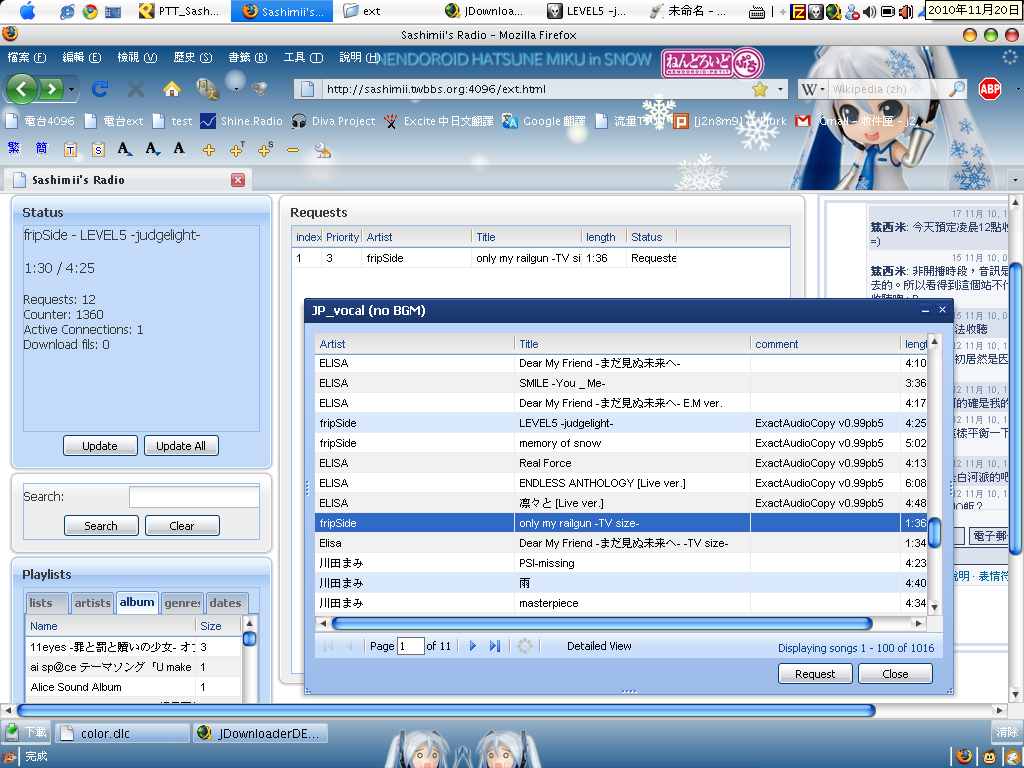Click the 簡 simplified Chinese convert icon
This screenshot has height=768, width=1024.
point(41,149)
